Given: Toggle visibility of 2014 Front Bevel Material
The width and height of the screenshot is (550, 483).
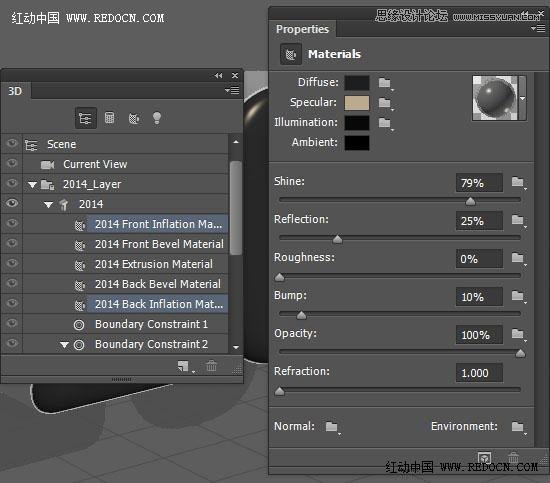Looking at the screenshot, I should 12,243.
